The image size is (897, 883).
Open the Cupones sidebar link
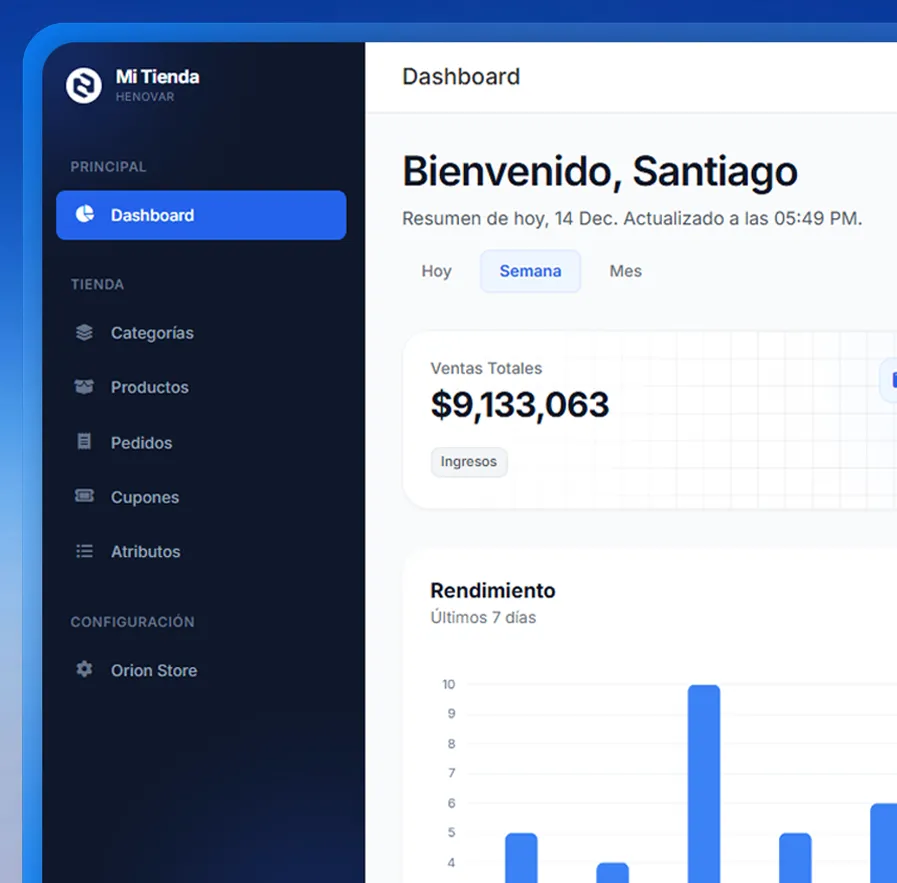pyautogui.click(x=146, y=496)
